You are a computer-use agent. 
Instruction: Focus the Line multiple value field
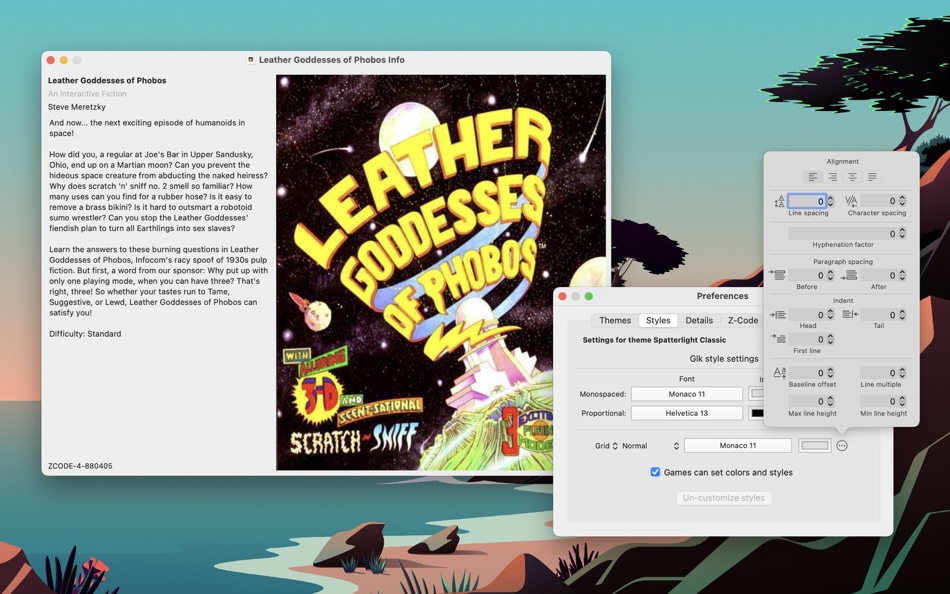(879, 373)
